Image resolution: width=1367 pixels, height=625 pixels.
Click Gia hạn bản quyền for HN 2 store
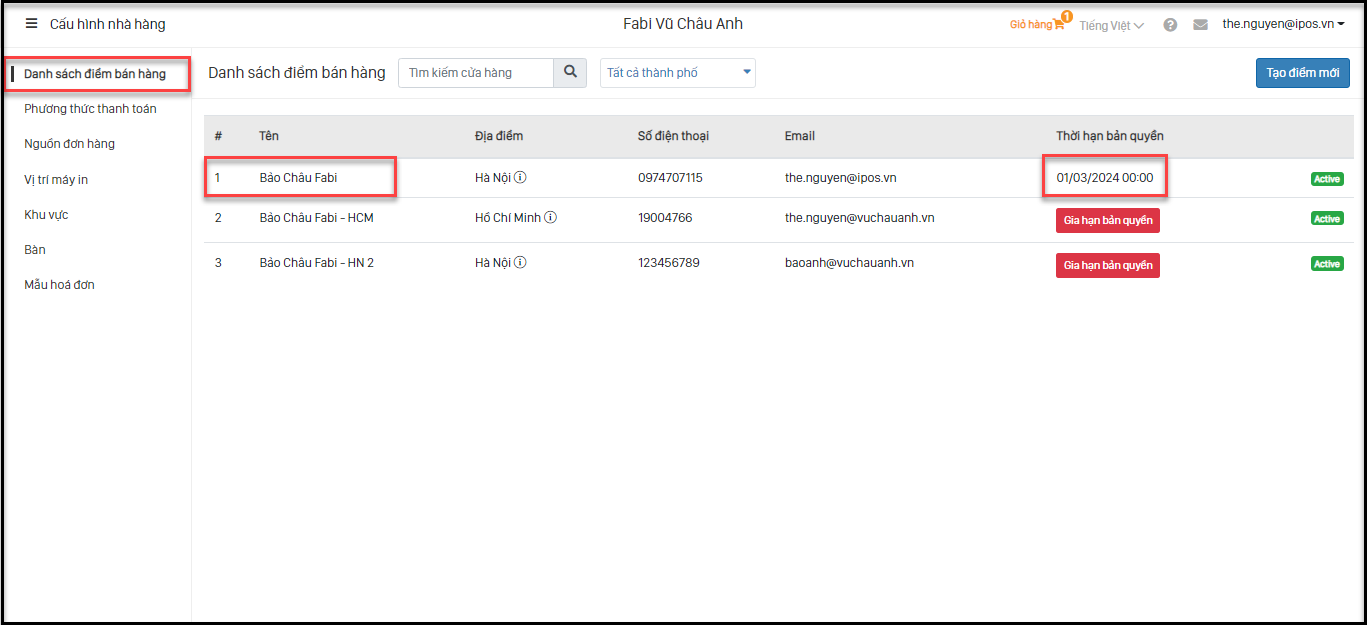coord(1107,265)
